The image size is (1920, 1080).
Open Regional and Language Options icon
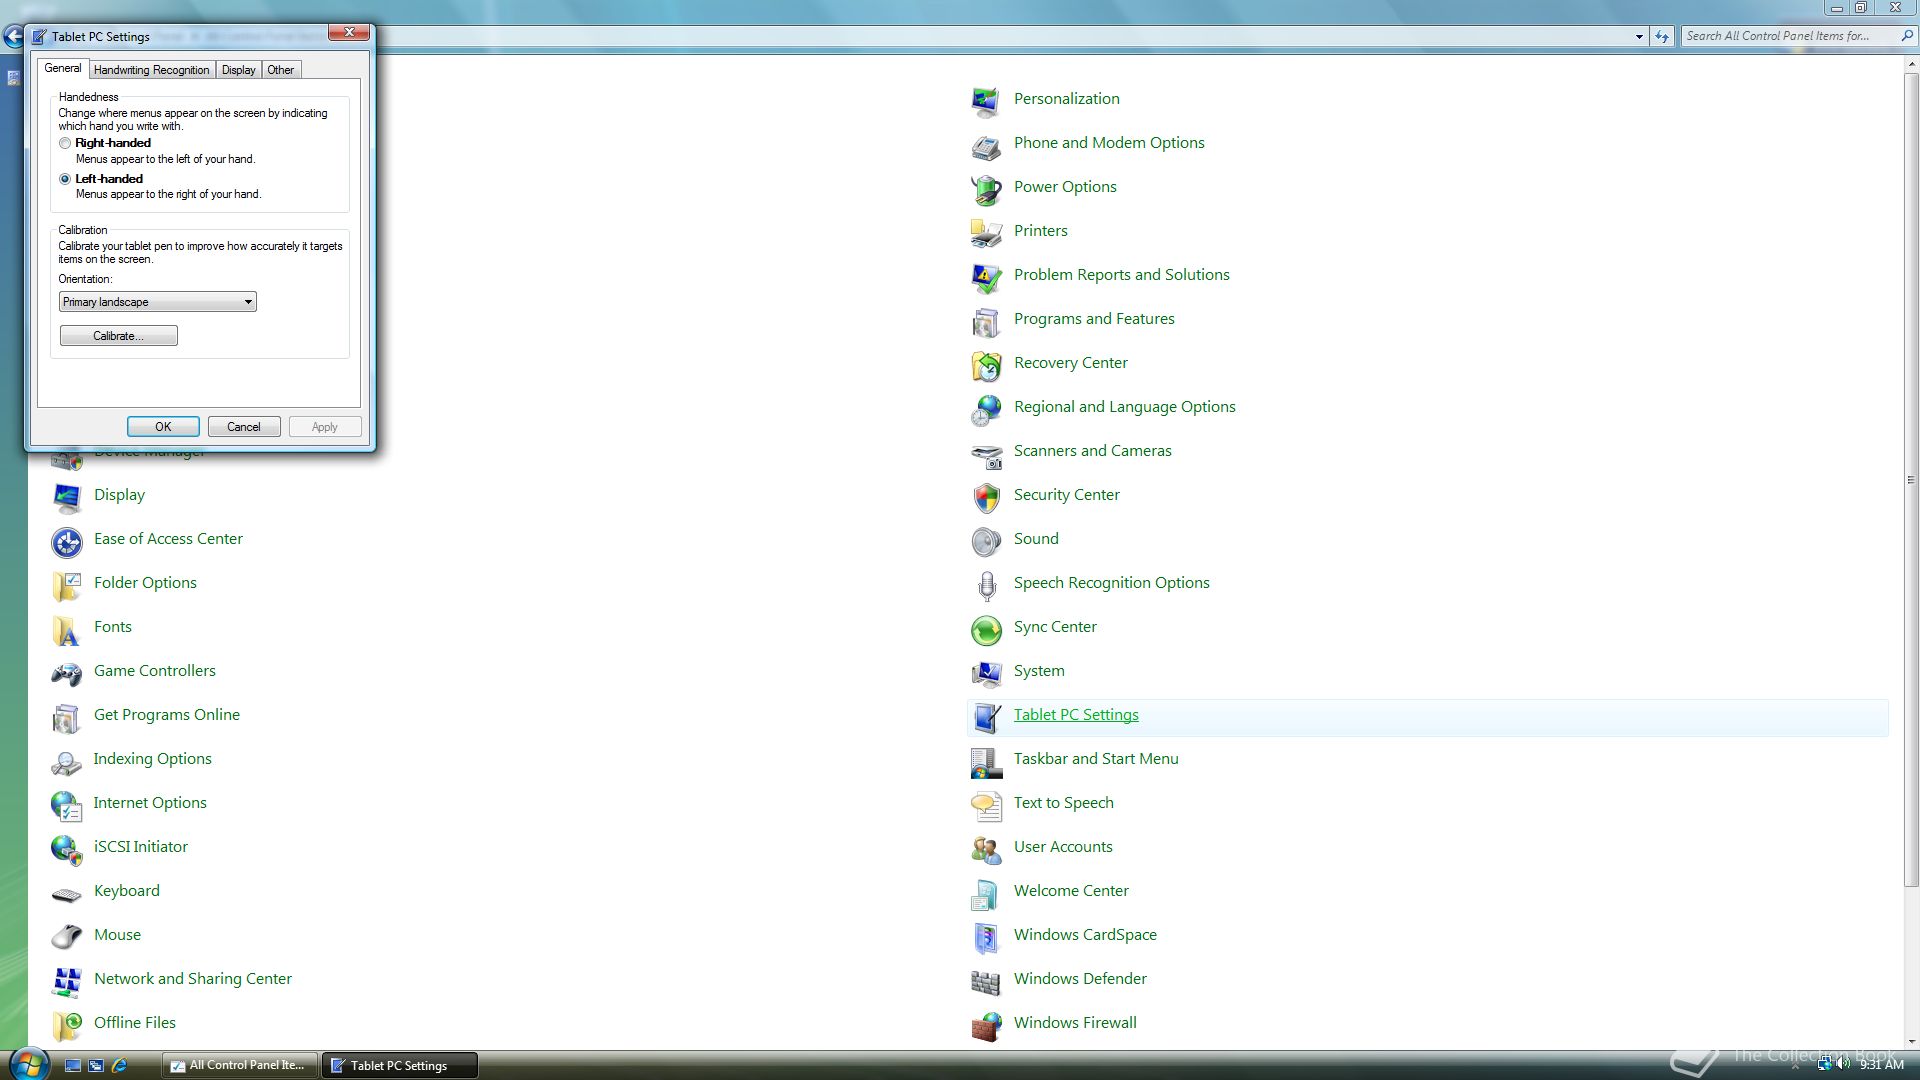pos(986,408)
